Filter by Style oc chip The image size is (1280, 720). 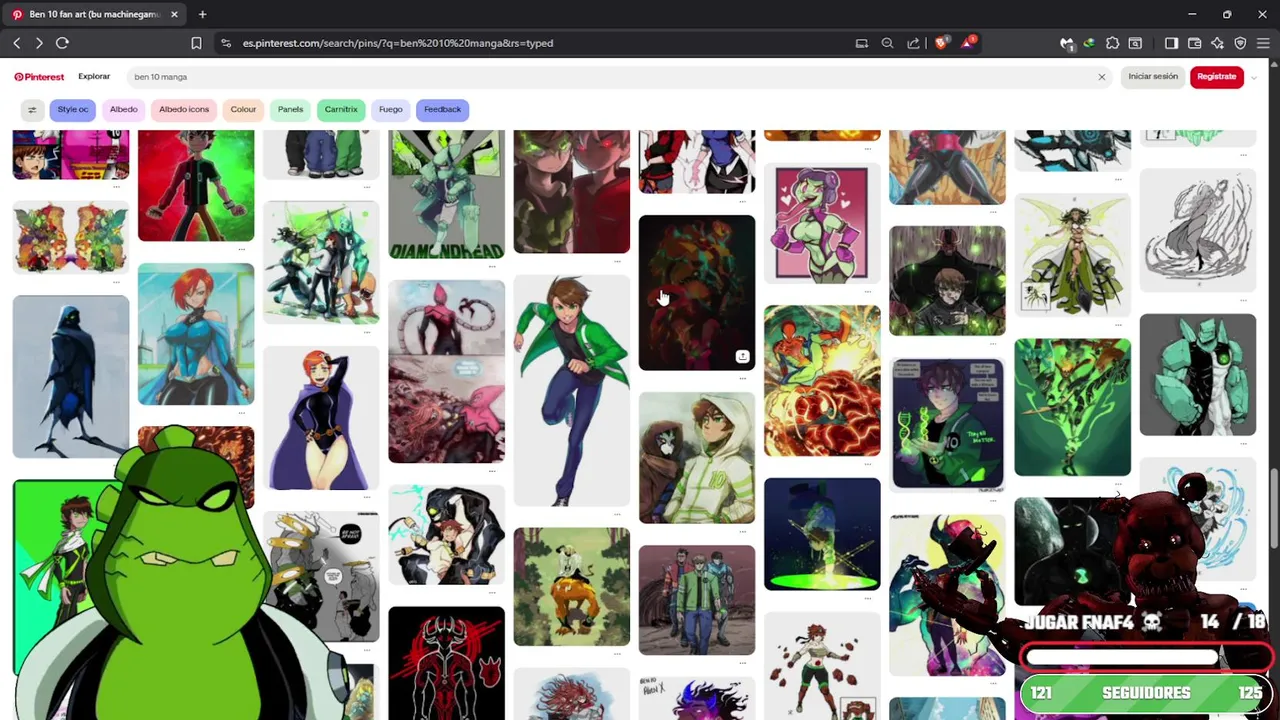point(72,110)
